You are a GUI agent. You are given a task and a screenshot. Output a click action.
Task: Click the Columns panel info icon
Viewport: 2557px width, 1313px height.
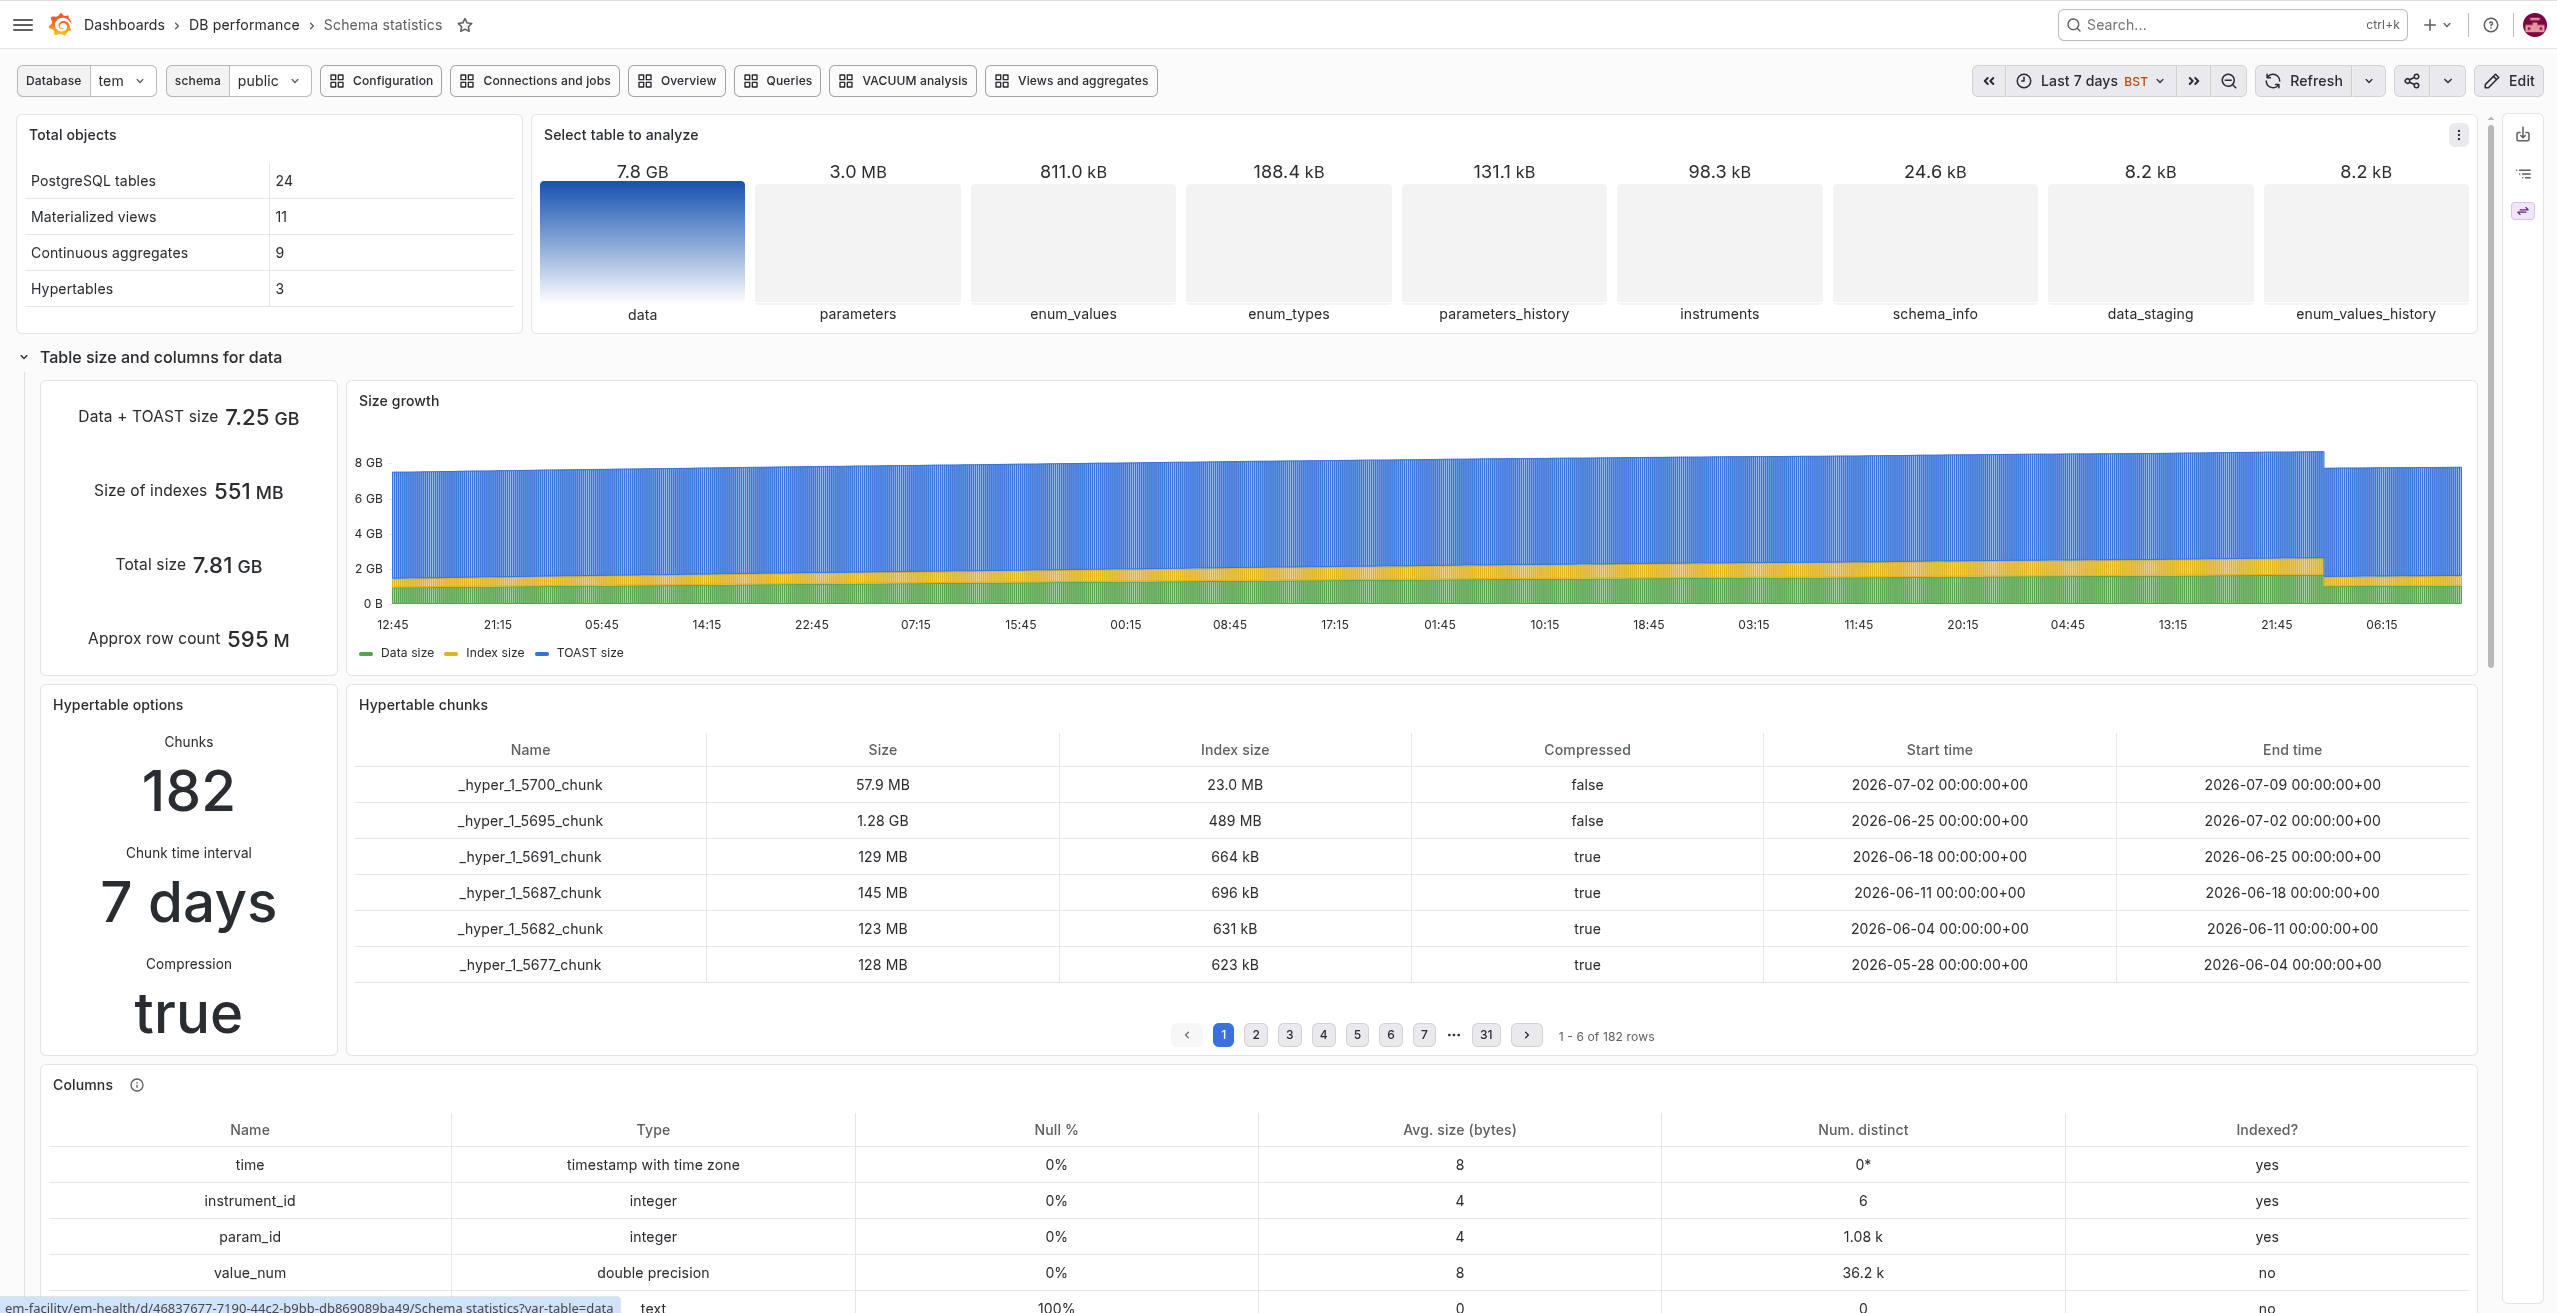[x=137, y=1085]
